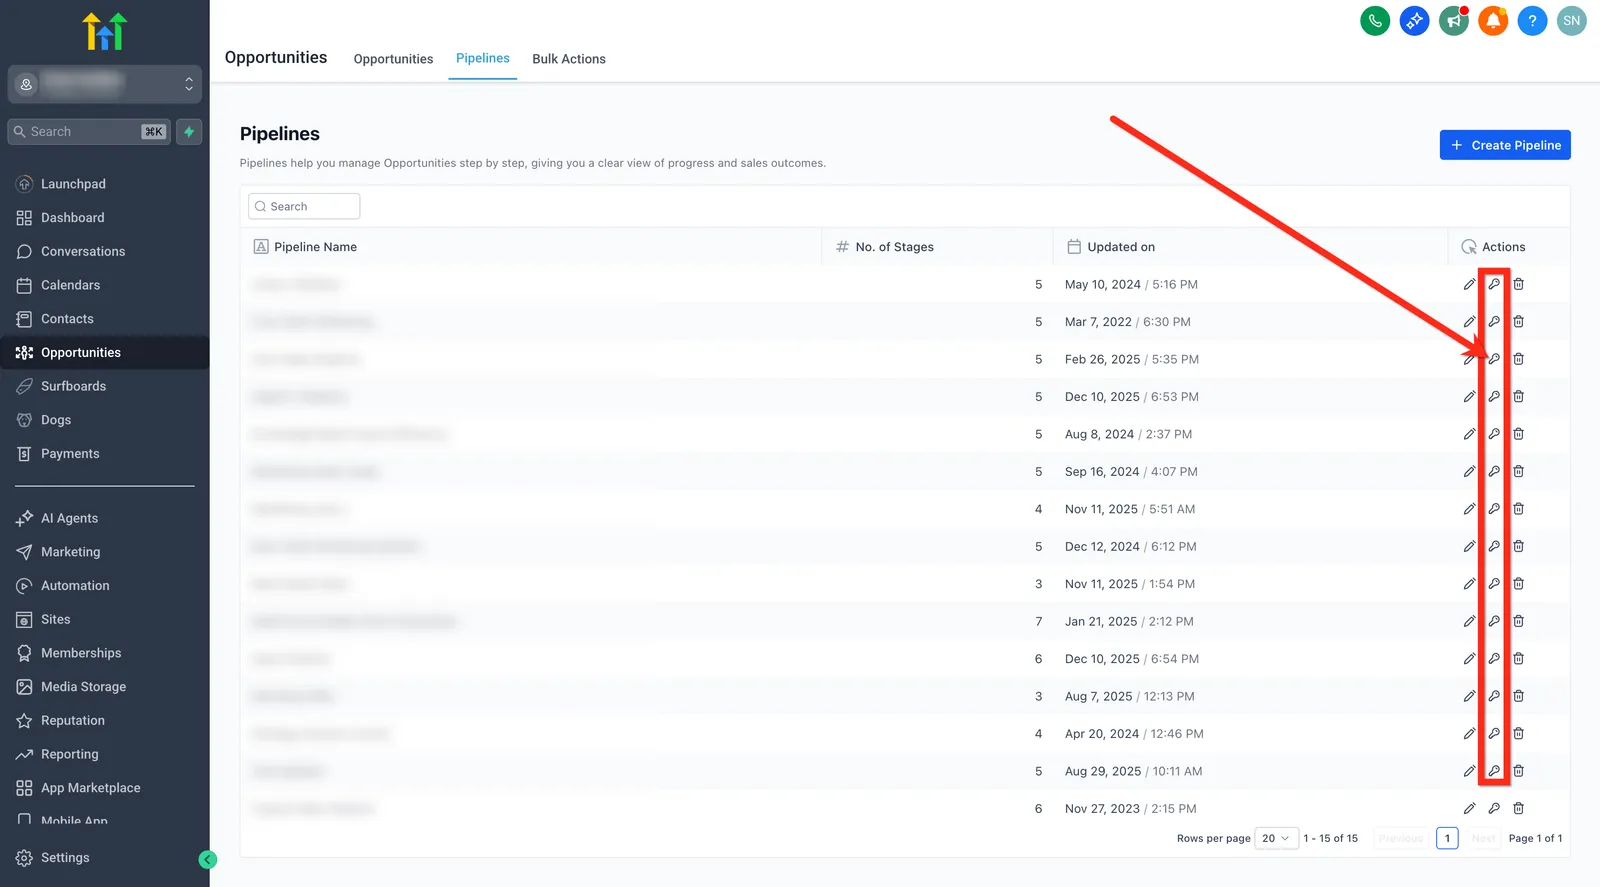Click the pipelines search field
The image size is (1600, 887).
(x=304, y=206)
